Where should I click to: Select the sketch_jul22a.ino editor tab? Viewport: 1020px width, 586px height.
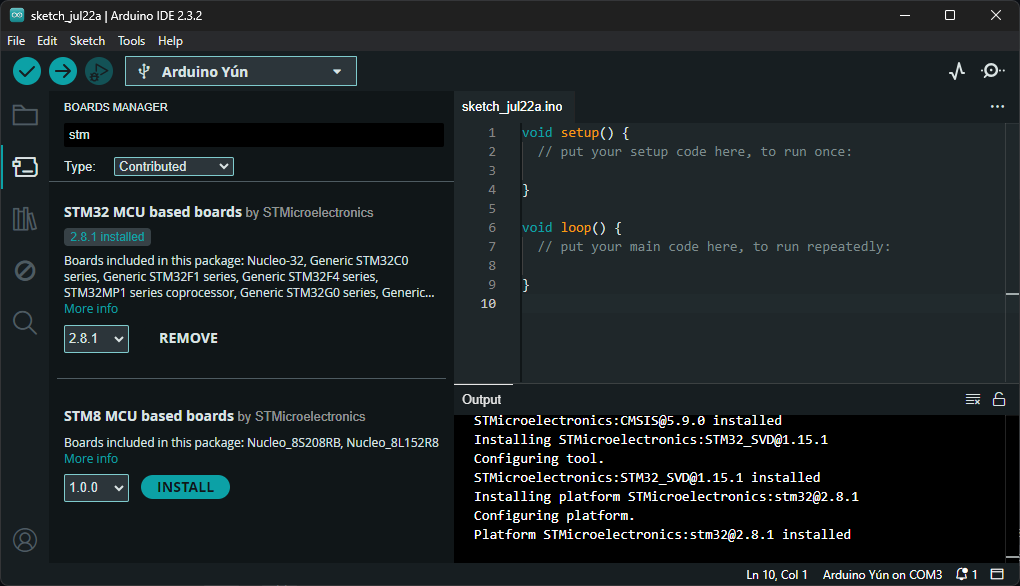coord(512,106)
